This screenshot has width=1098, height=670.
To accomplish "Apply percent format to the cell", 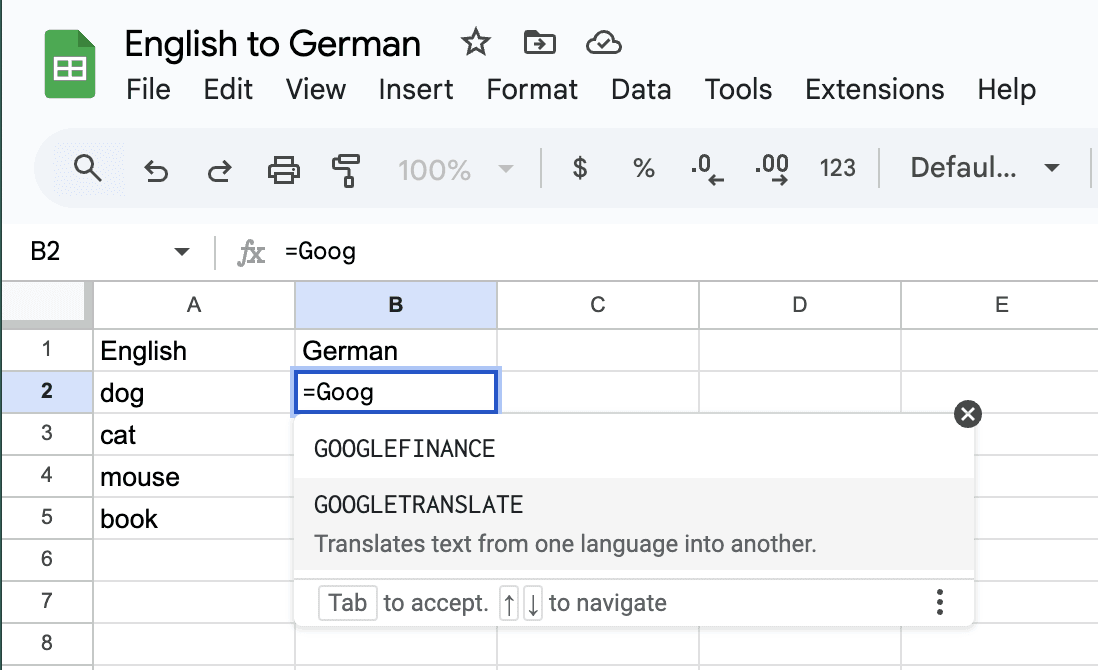I will click(644, 169).
